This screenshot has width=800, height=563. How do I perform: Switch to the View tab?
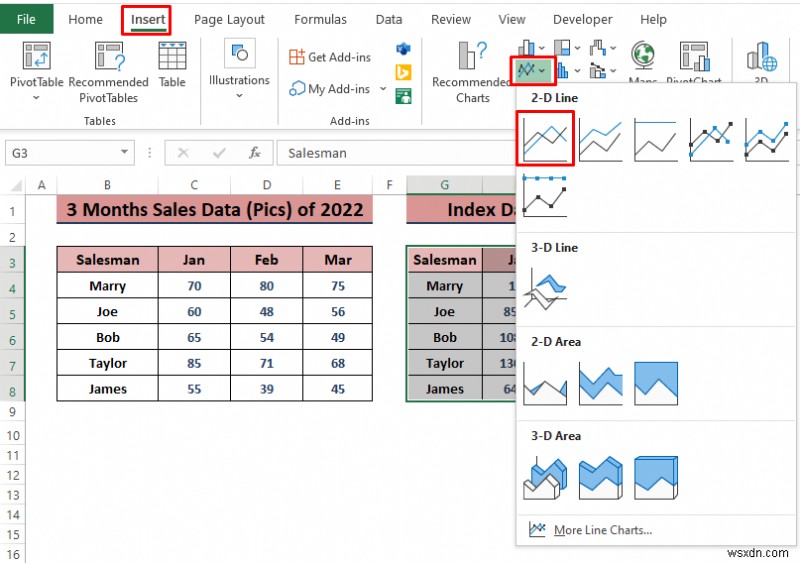[x=512, y=19]
